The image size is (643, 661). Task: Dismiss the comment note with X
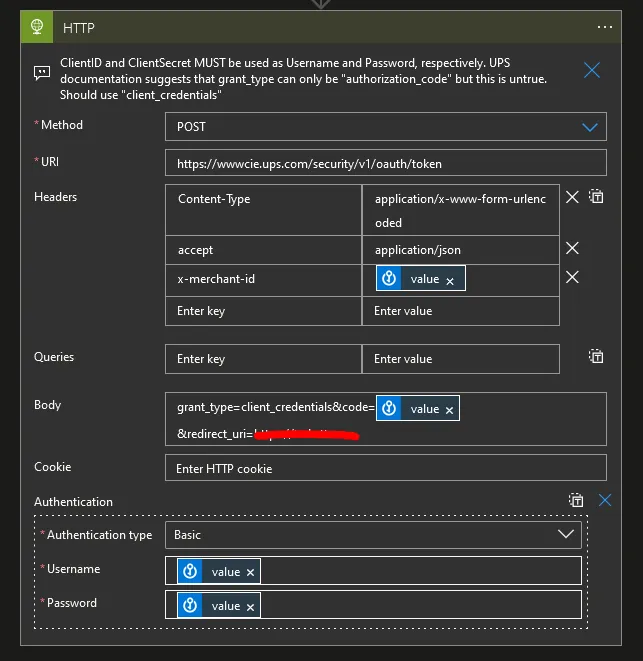592,70
